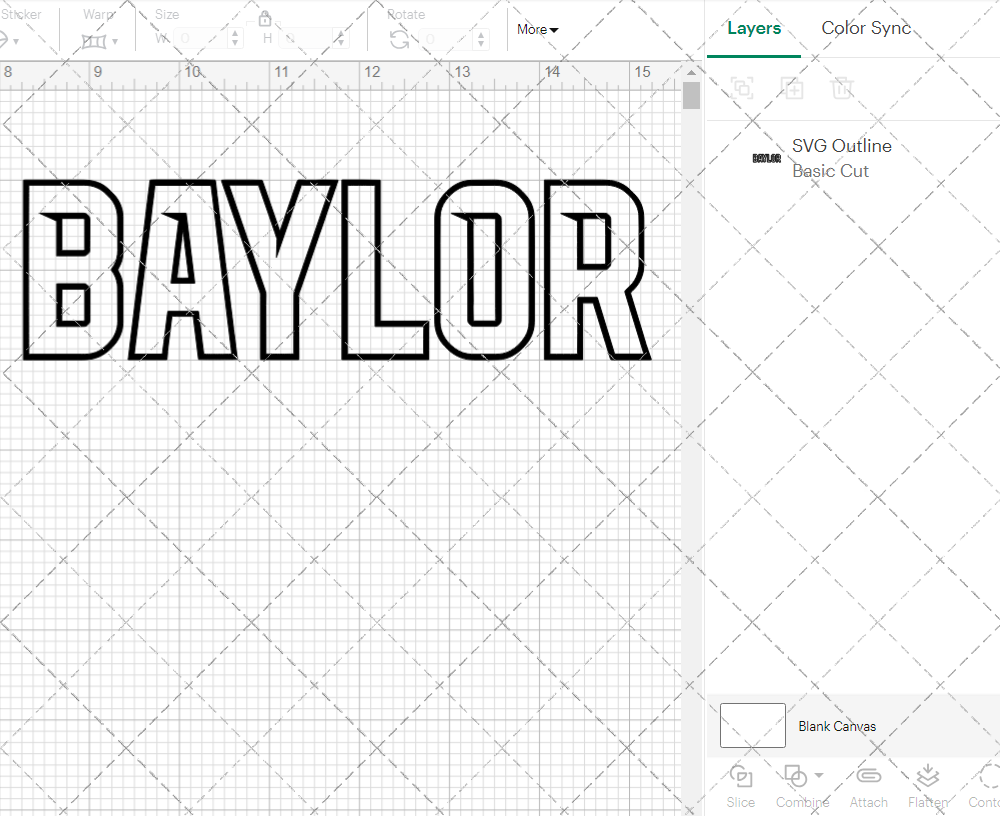The width and height of the screenshot is (1000, 816).
Task: Click the Group icon in the Layers panel
Action: pyautogui.click(x=742, y=88)
